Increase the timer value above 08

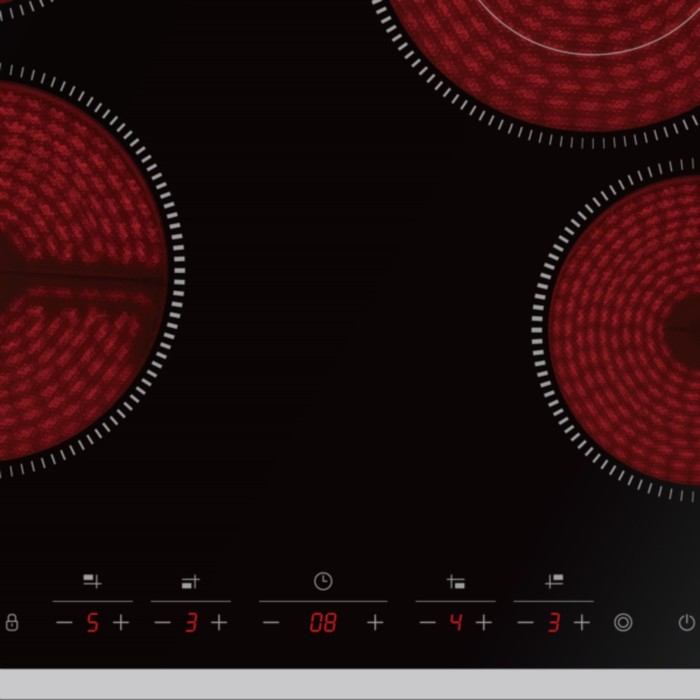pos(375,623)
